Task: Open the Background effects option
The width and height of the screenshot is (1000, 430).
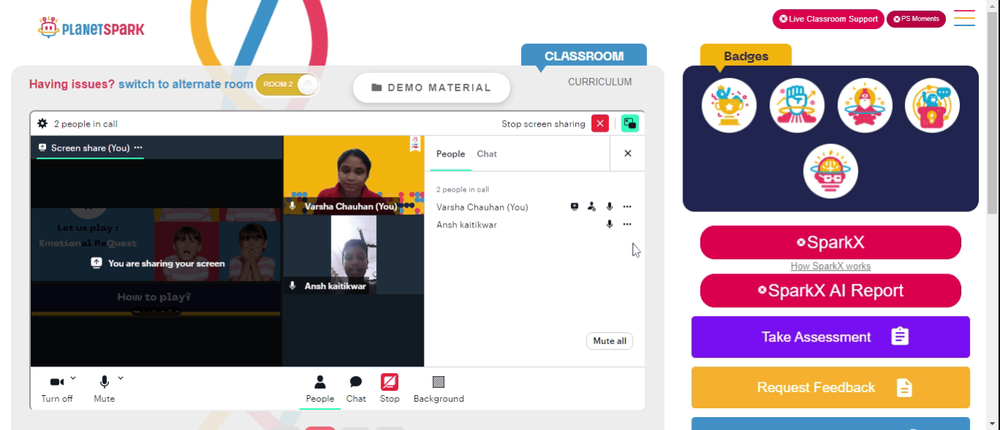Action: [x=439, y=389]
